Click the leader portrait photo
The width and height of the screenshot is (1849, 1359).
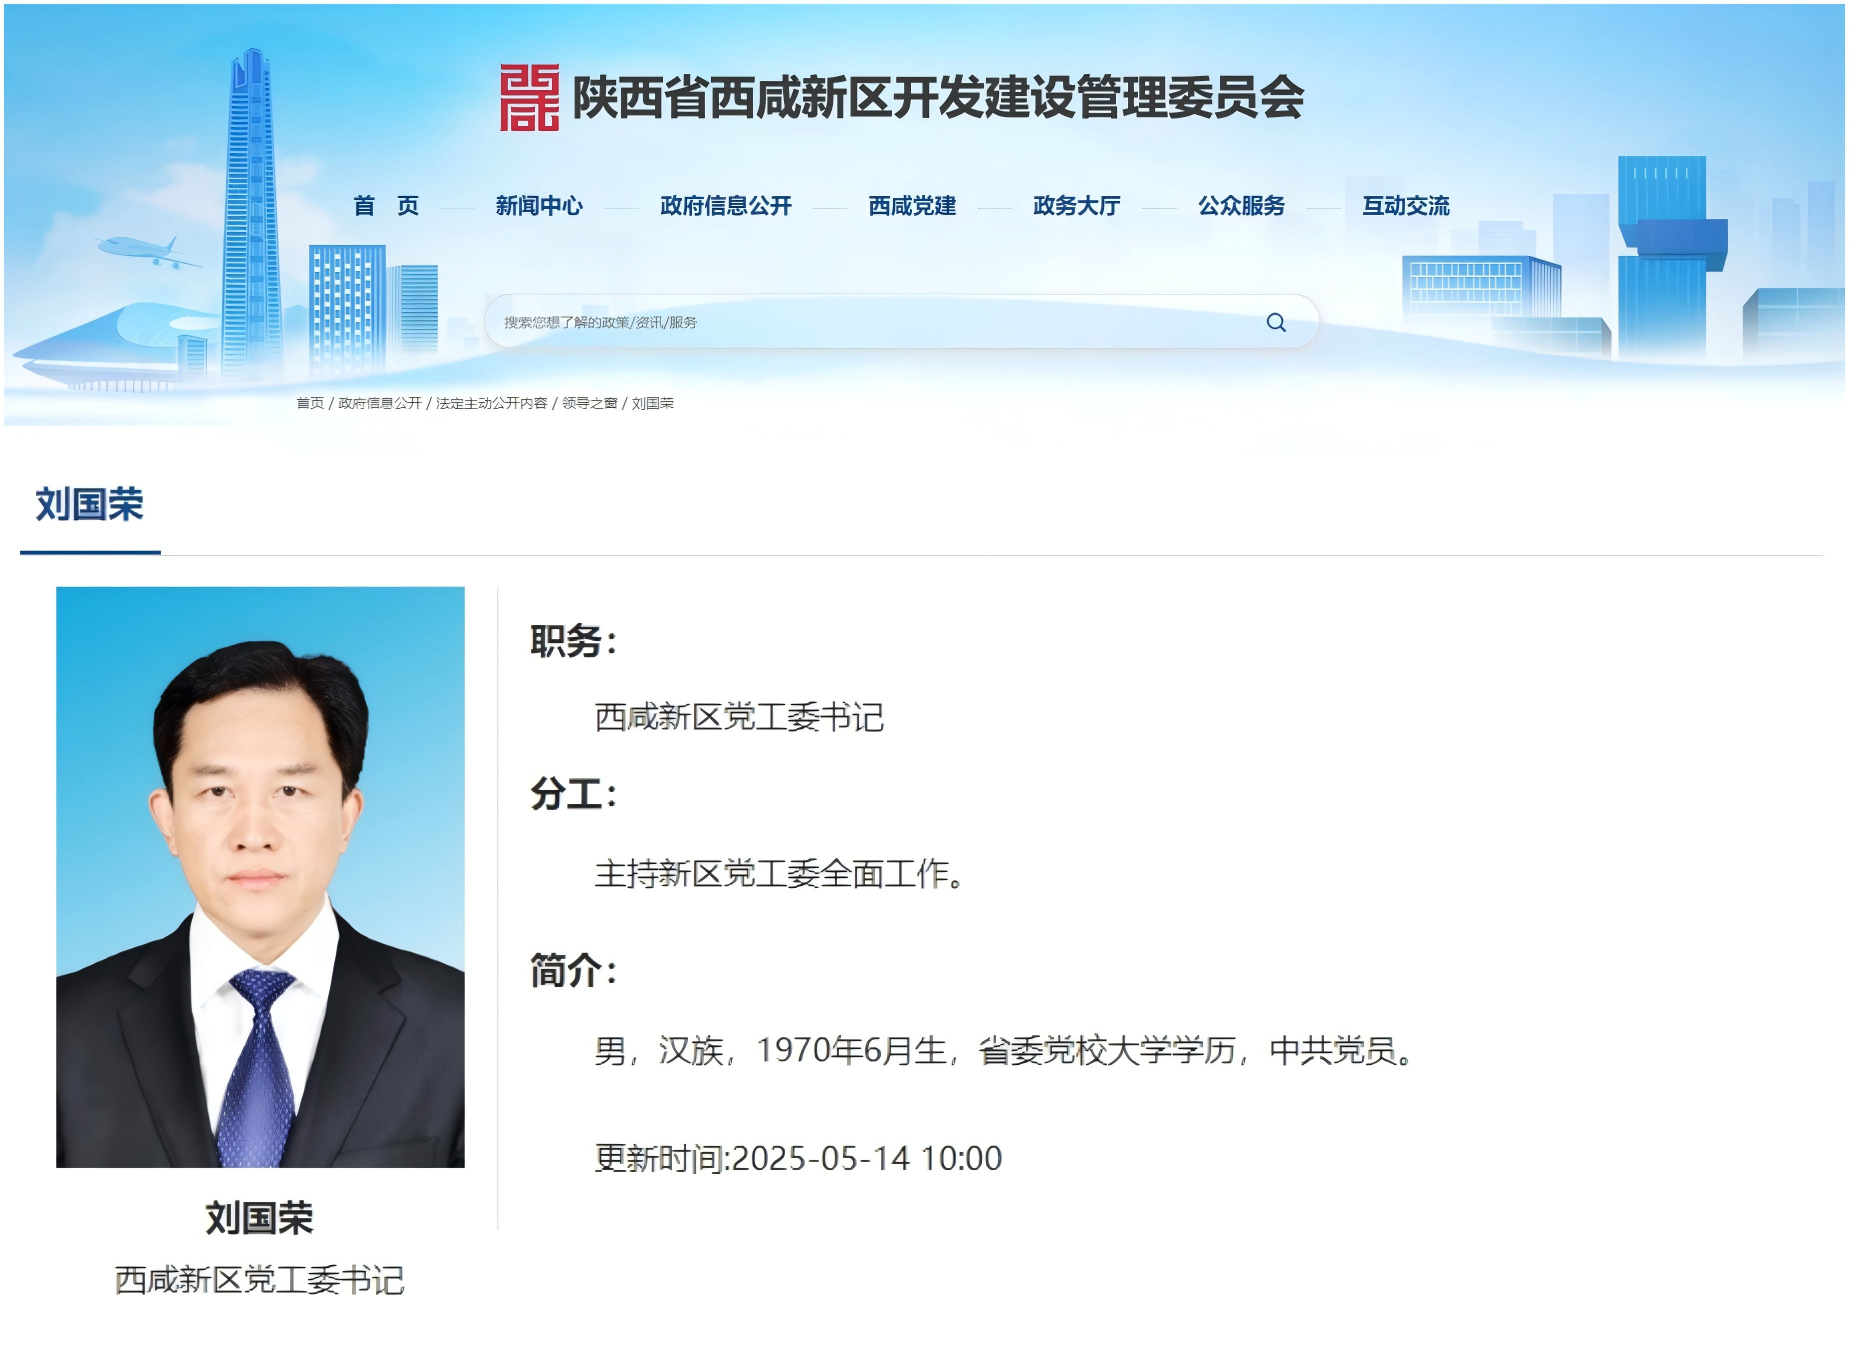click(260, 877)
